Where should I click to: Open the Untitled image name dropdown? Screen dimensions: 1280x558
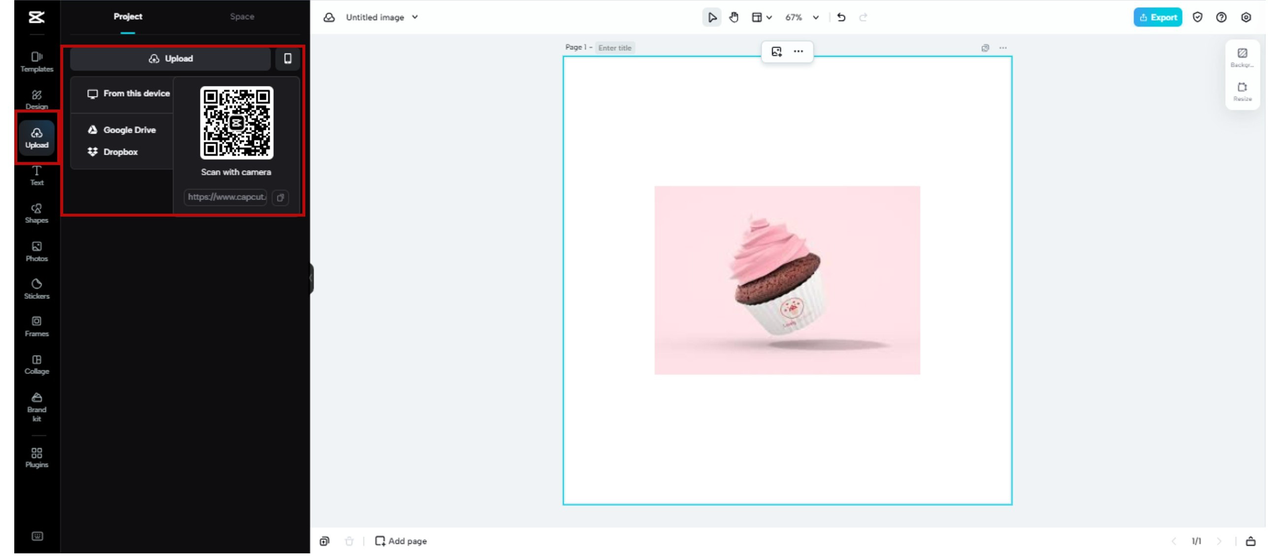(382, 17)
